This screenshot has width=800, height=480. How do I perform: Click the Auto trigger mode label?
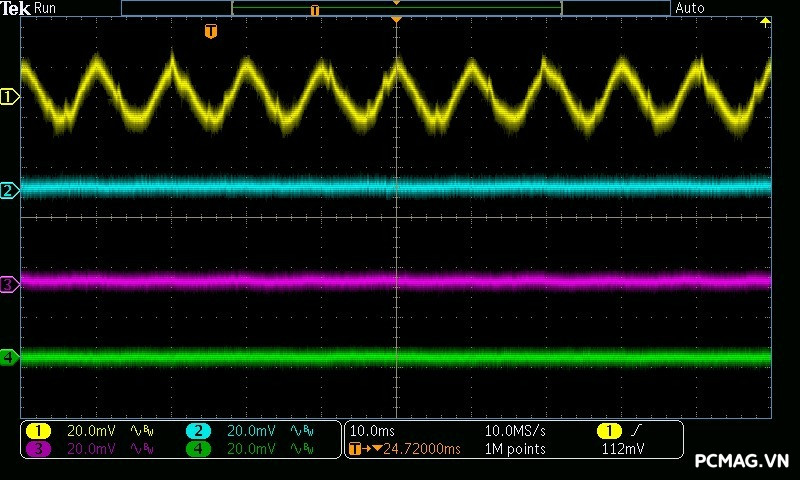[x=690, y=8]
